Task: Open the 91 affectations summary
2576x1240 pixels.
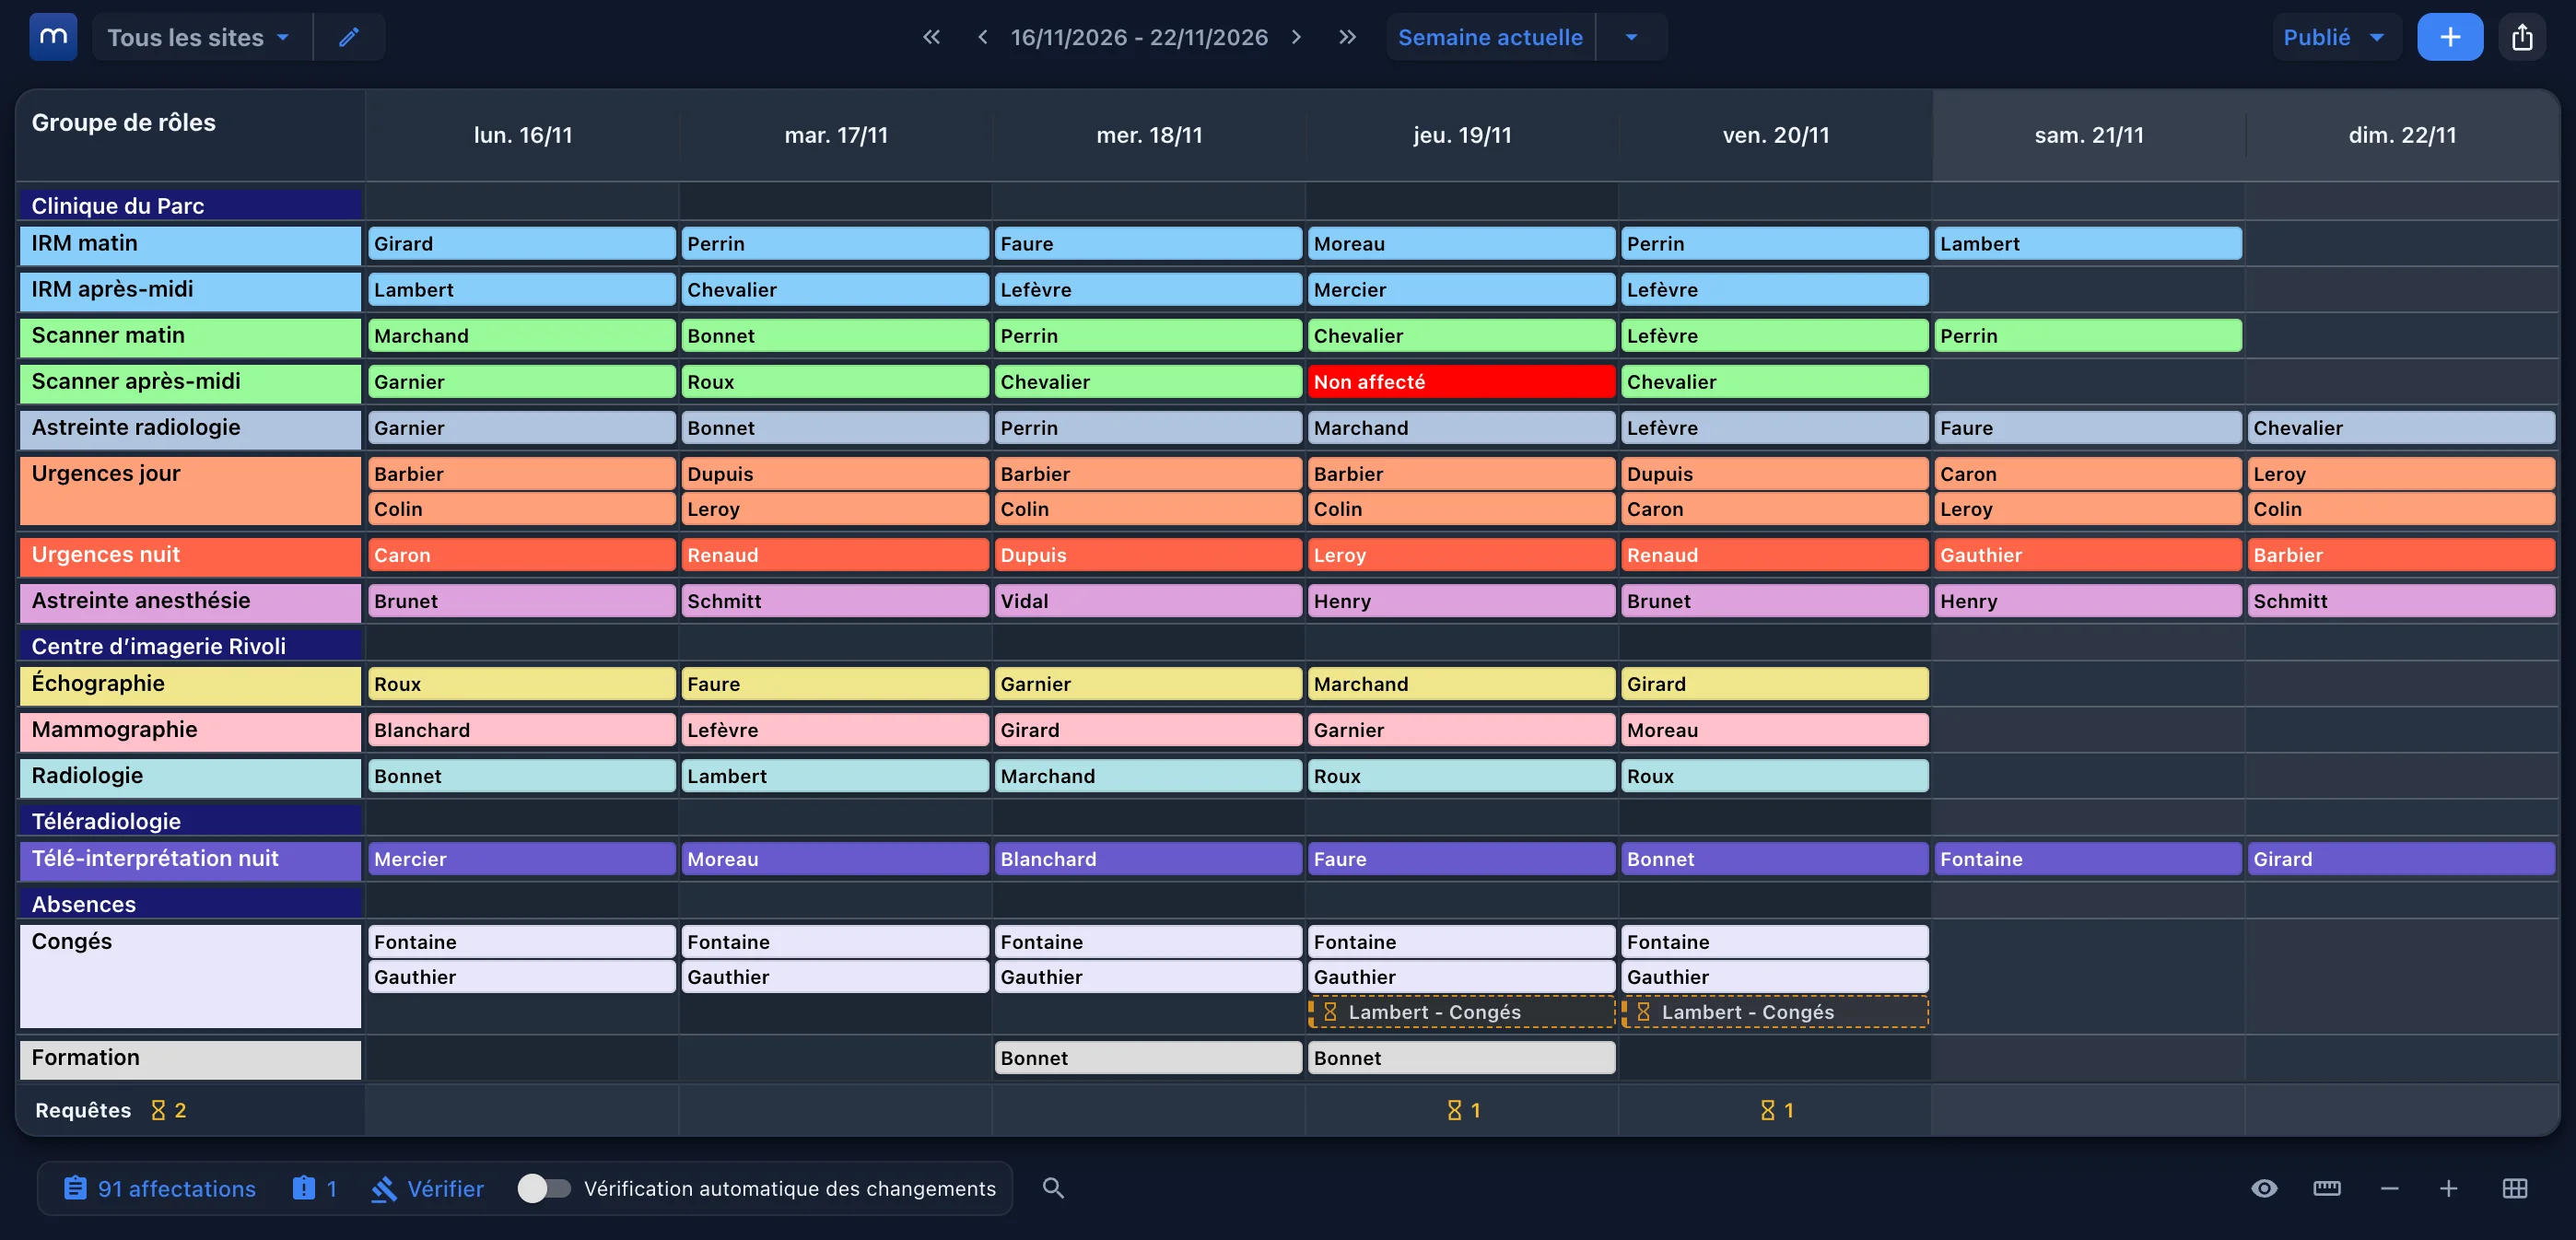Action: pos(160,1188)
